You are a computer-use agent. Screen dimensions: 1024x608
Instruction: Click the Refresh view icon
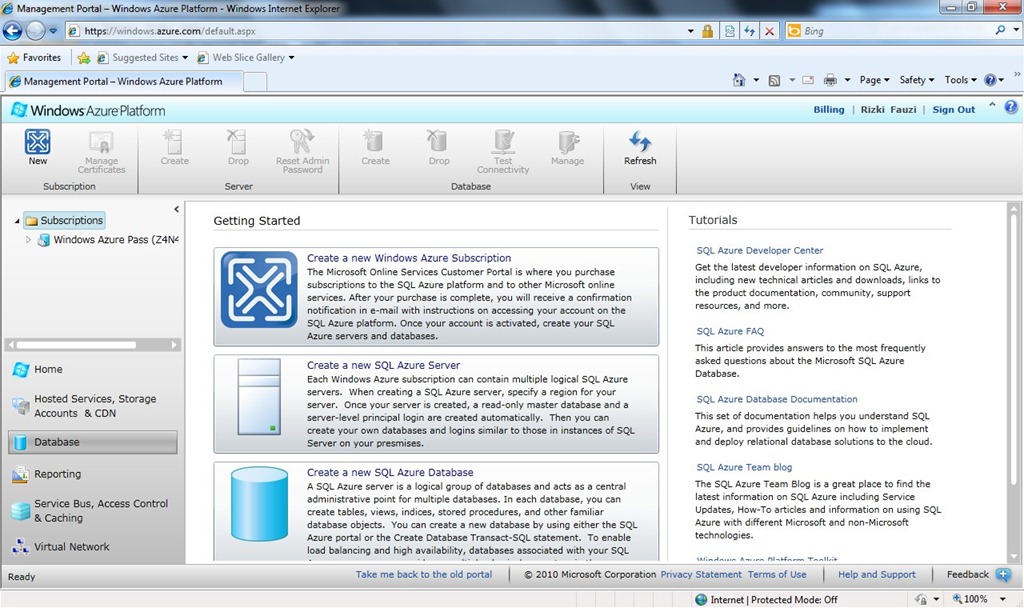[640, 142]
